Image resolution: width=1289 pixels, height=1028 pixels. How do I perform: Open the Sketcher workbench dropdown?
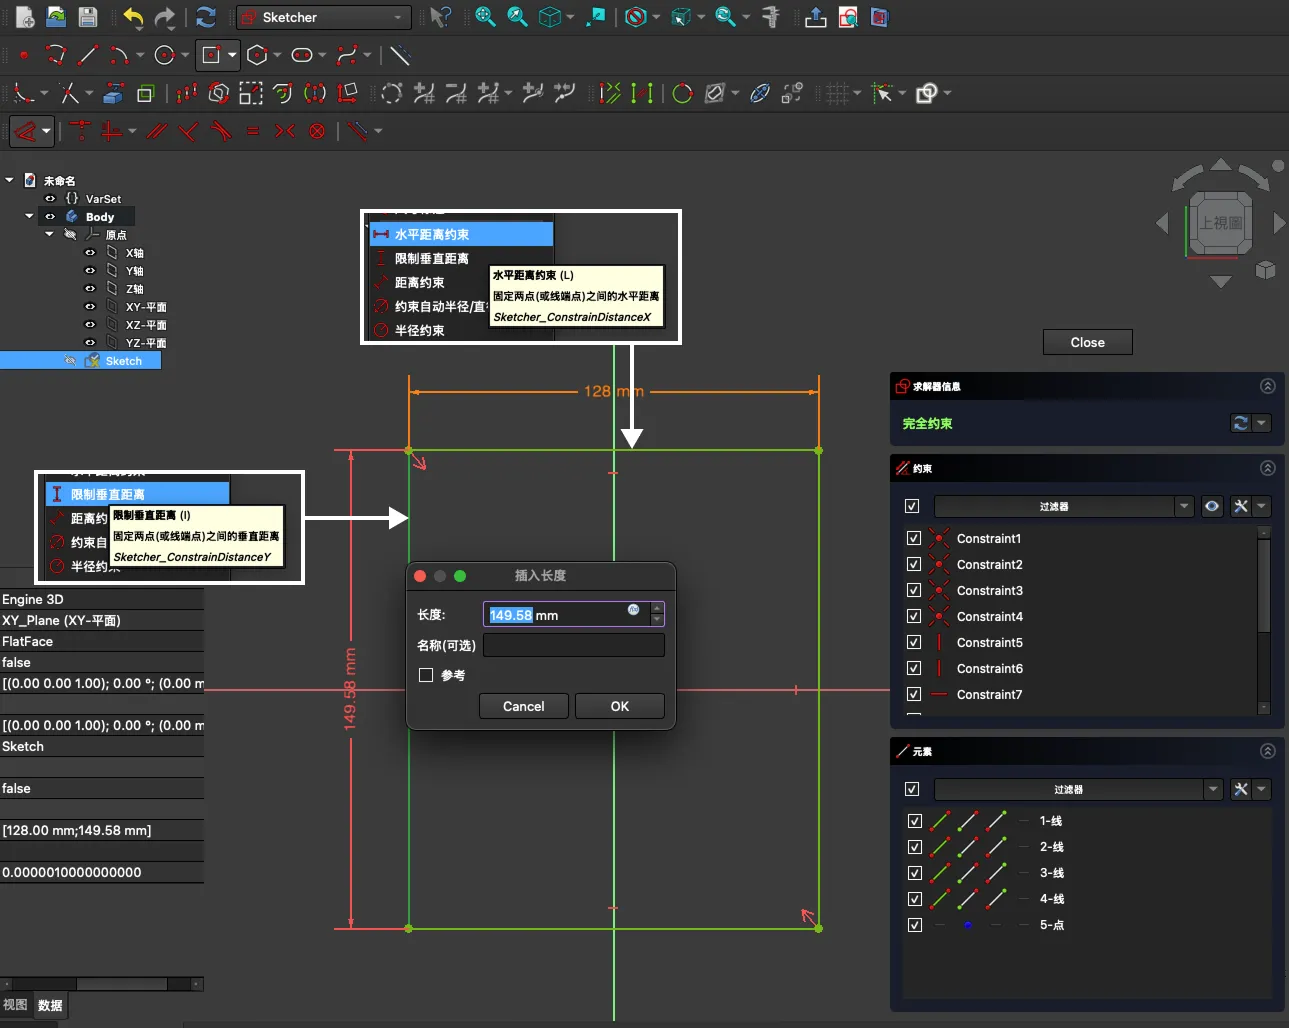324,17
